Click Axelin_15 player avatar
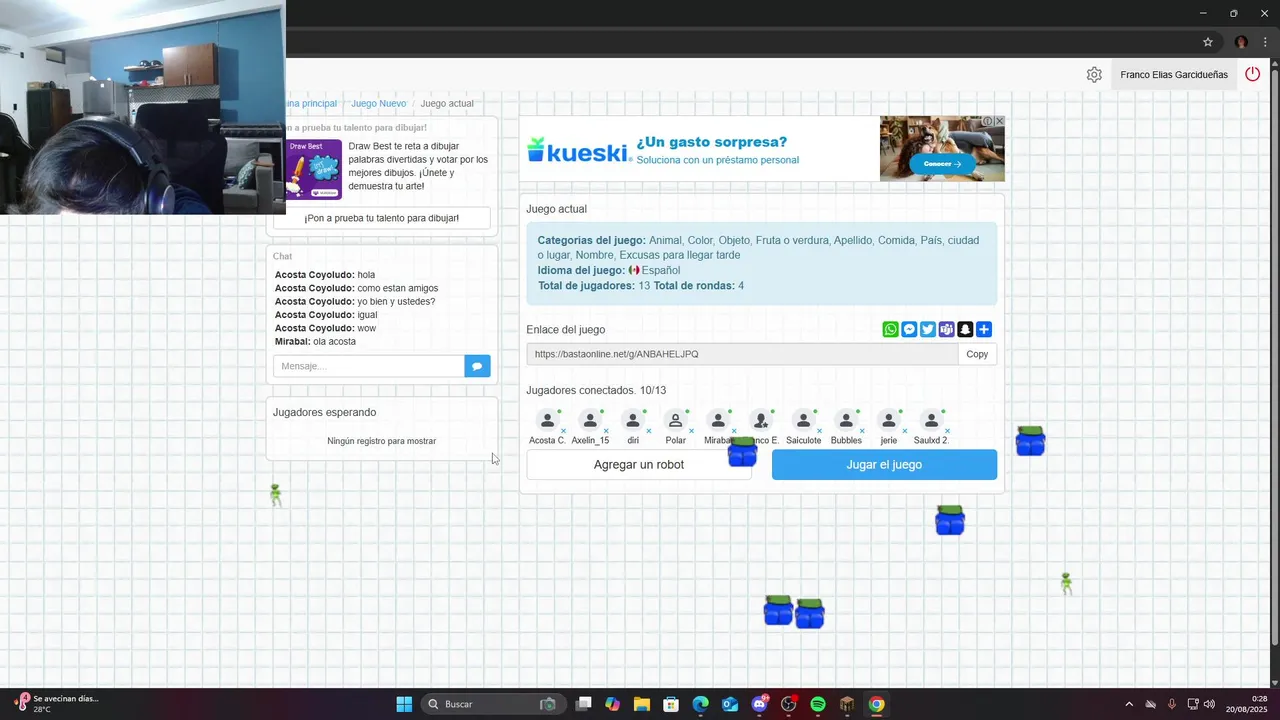 coord(590,421)
